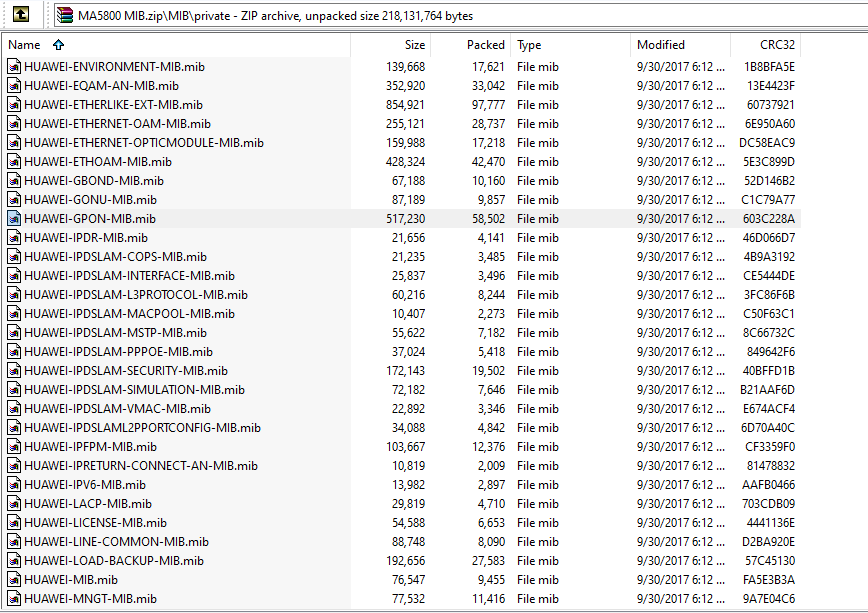Click the size value 854,921
Viewport: 868px width, 613px height.
(406, 105)
